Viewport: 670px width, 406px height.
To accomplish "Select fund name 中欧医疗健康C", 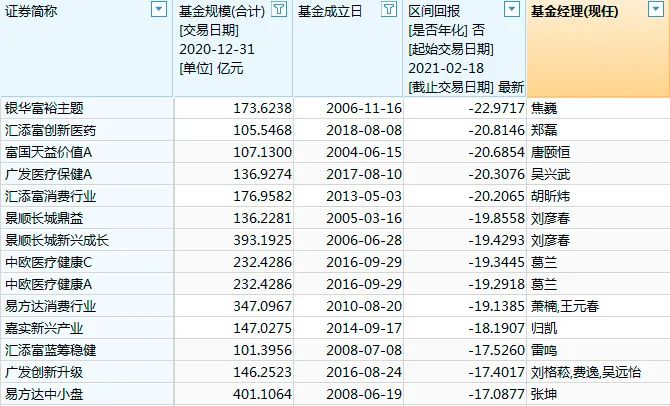I will [x=48, y=262].
